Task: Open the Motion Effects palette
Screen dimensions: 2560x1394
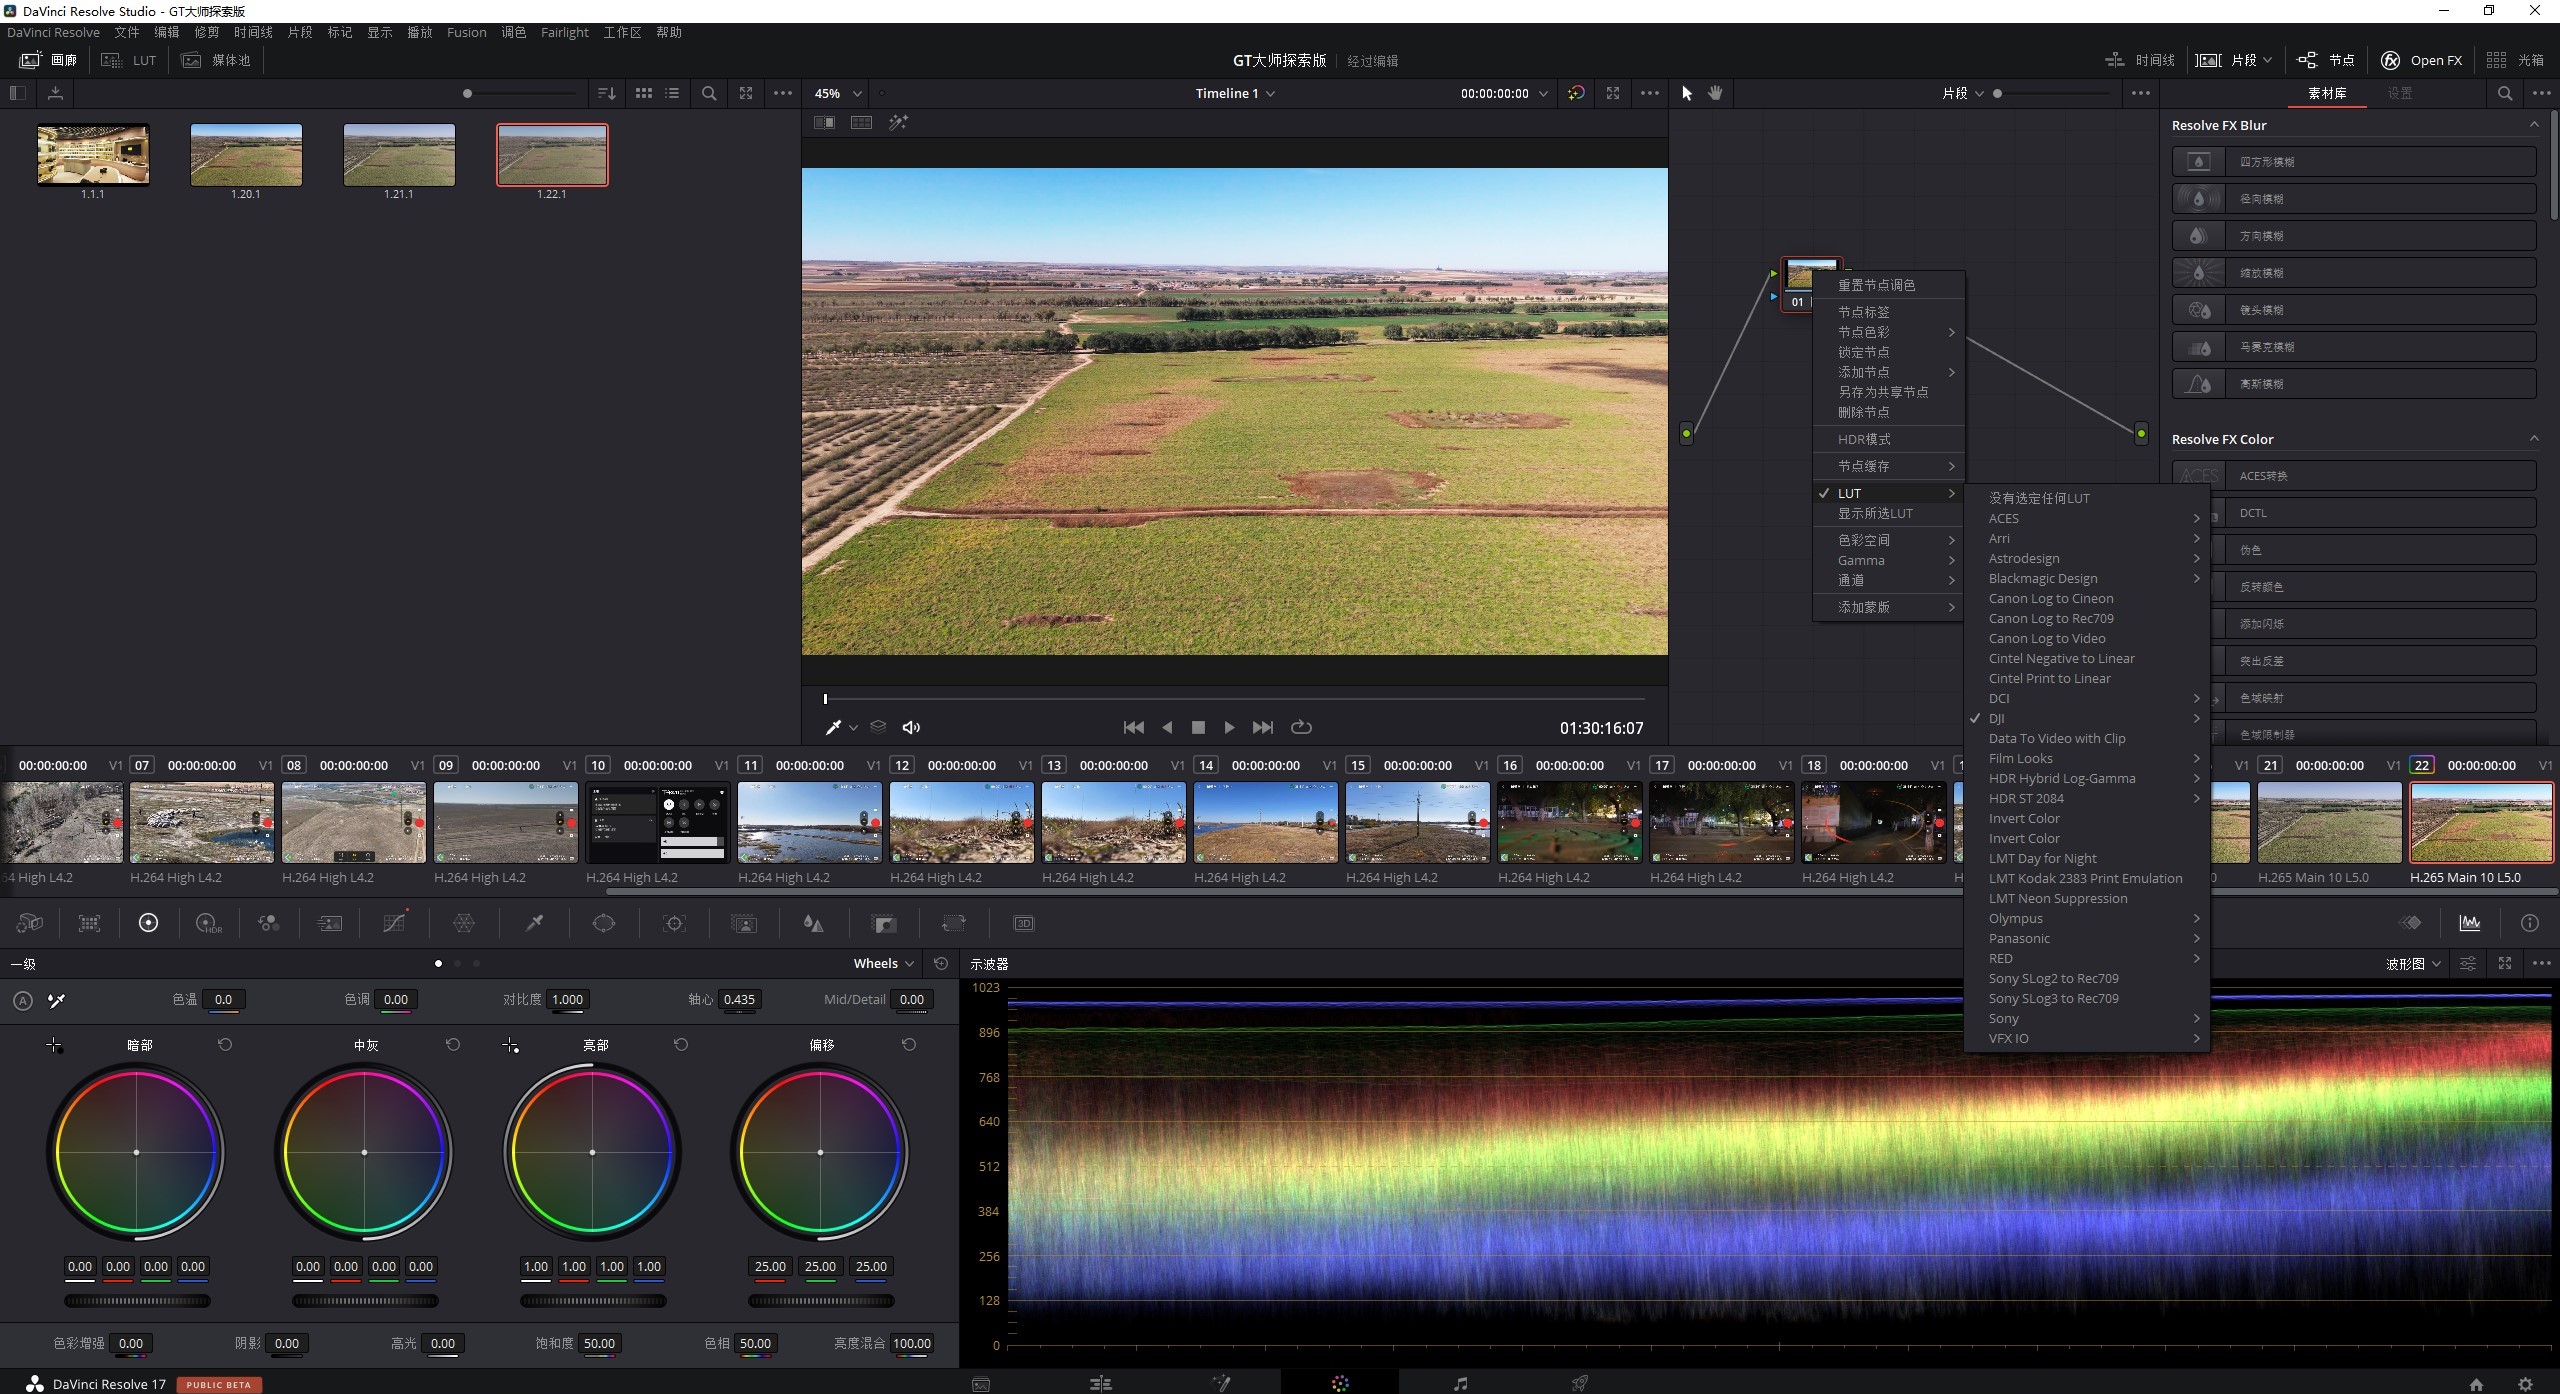Action: [329, 923]
